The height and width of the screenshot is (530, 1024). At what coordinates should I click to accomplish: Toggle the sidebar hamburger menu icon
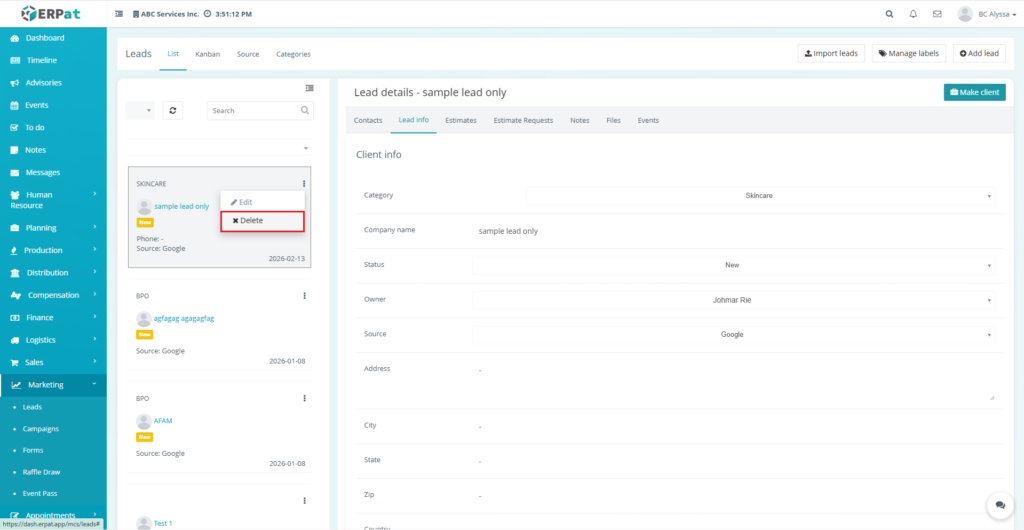120,14
